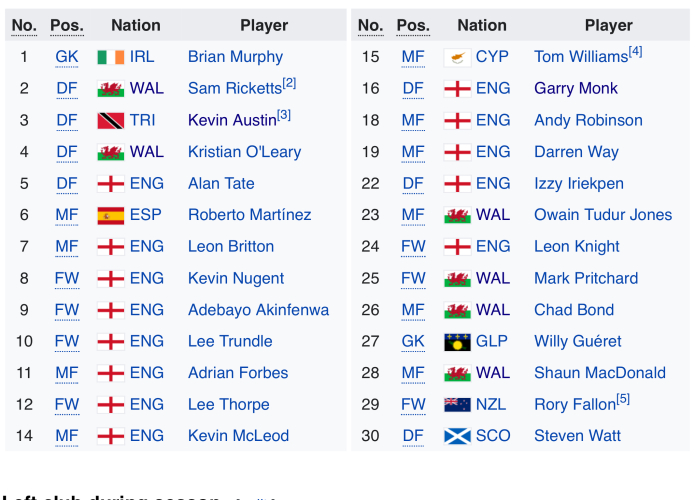Click the Ireland flag beside Brian Murphy
695x500 pixels.
[110, 57]
